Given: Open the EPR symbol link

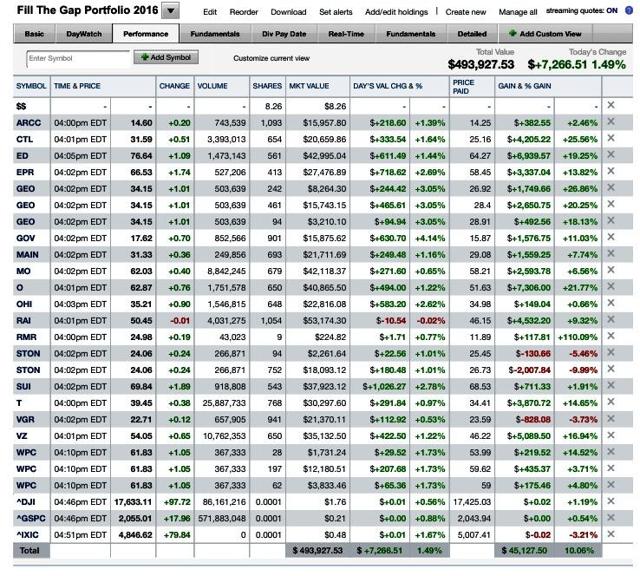Looking at the screenshot, I should click(x=25, y=172).
